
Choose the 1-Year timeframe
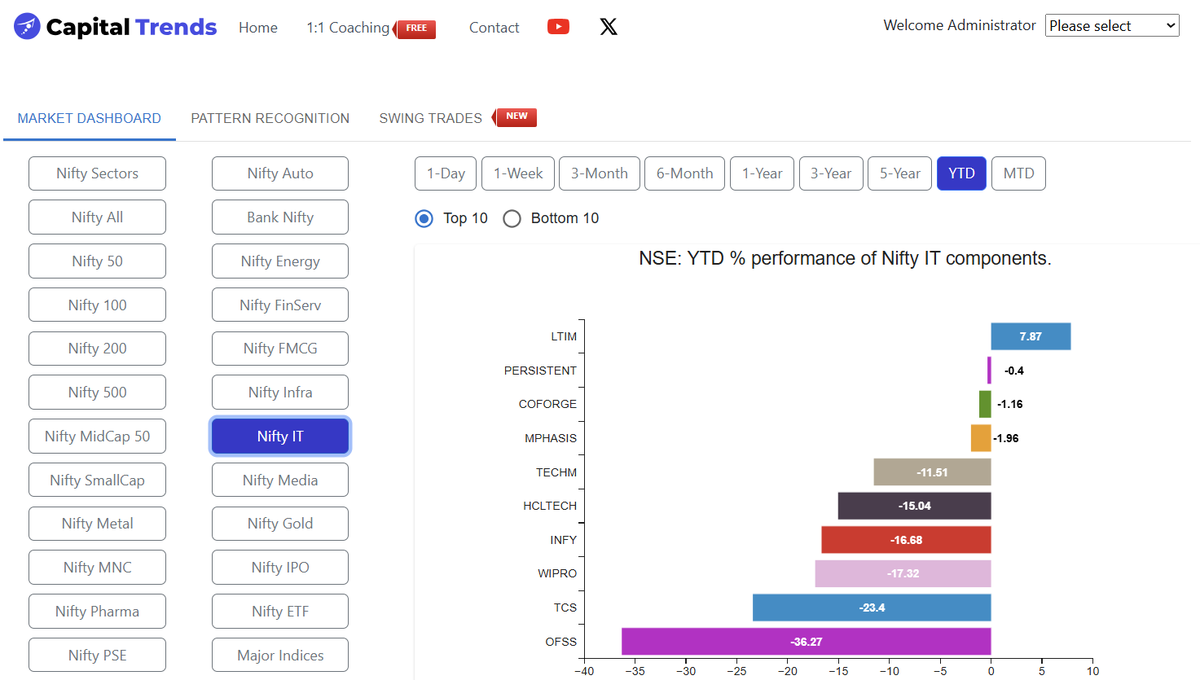pyautogui.click(x=762, y=173)
